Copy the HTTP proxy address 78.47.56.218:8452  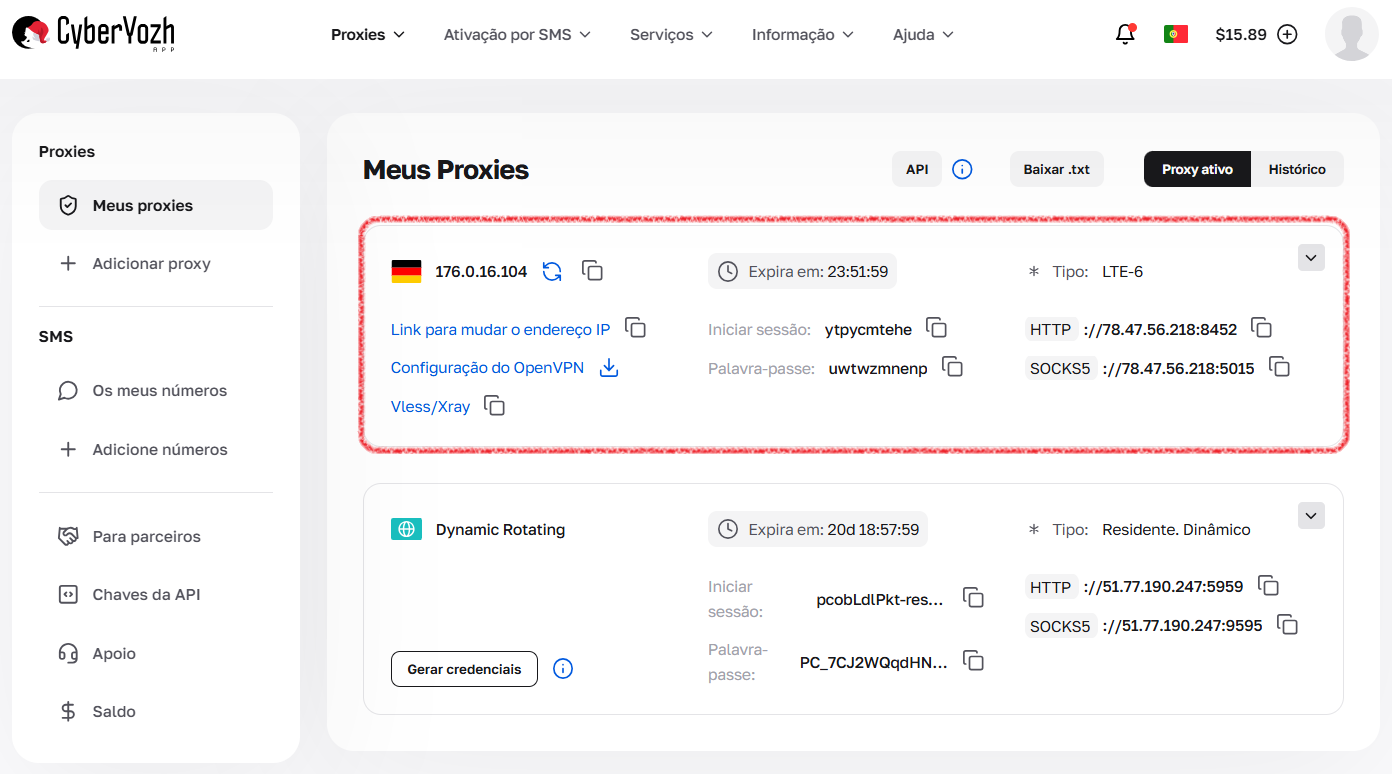[1261, 327]
